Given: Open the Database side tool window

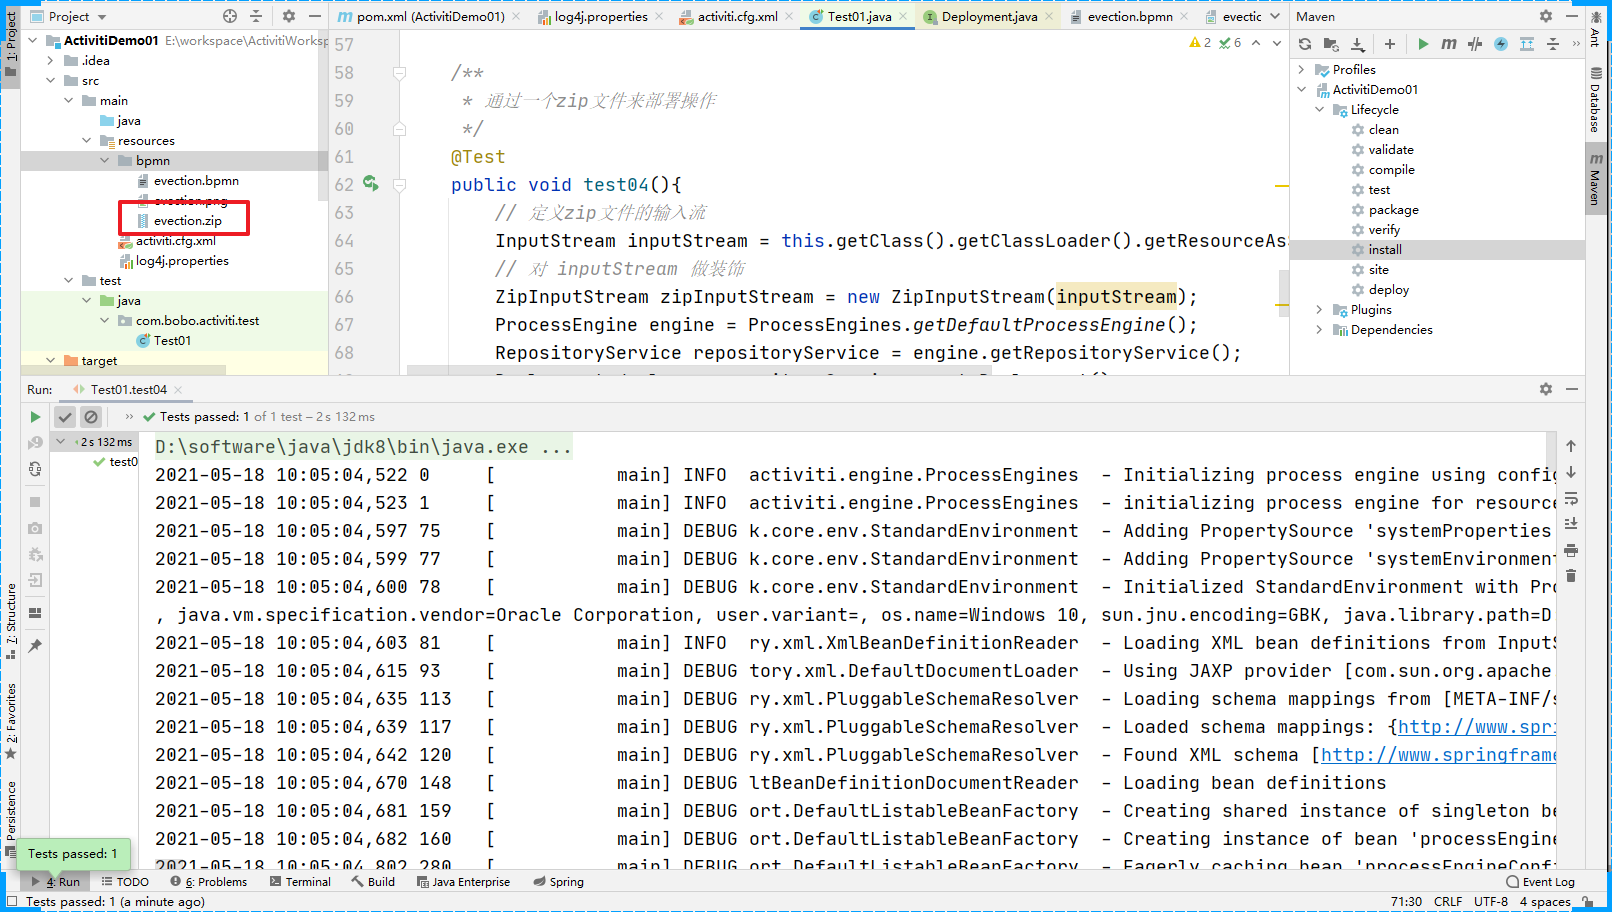Looking at the screenshot, I should click(x=1595, y=101).
